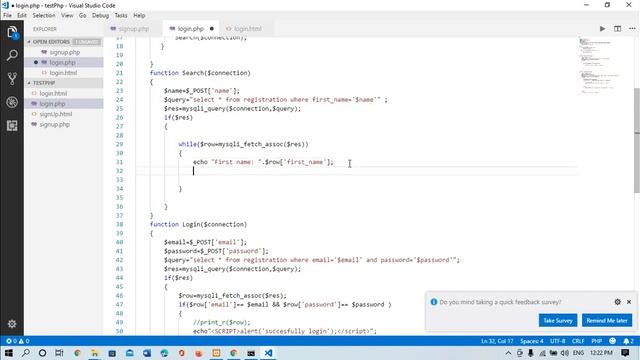This screenshot has height=360, width=640.
Task: Open the Extensions view
Action: [12, 126]
